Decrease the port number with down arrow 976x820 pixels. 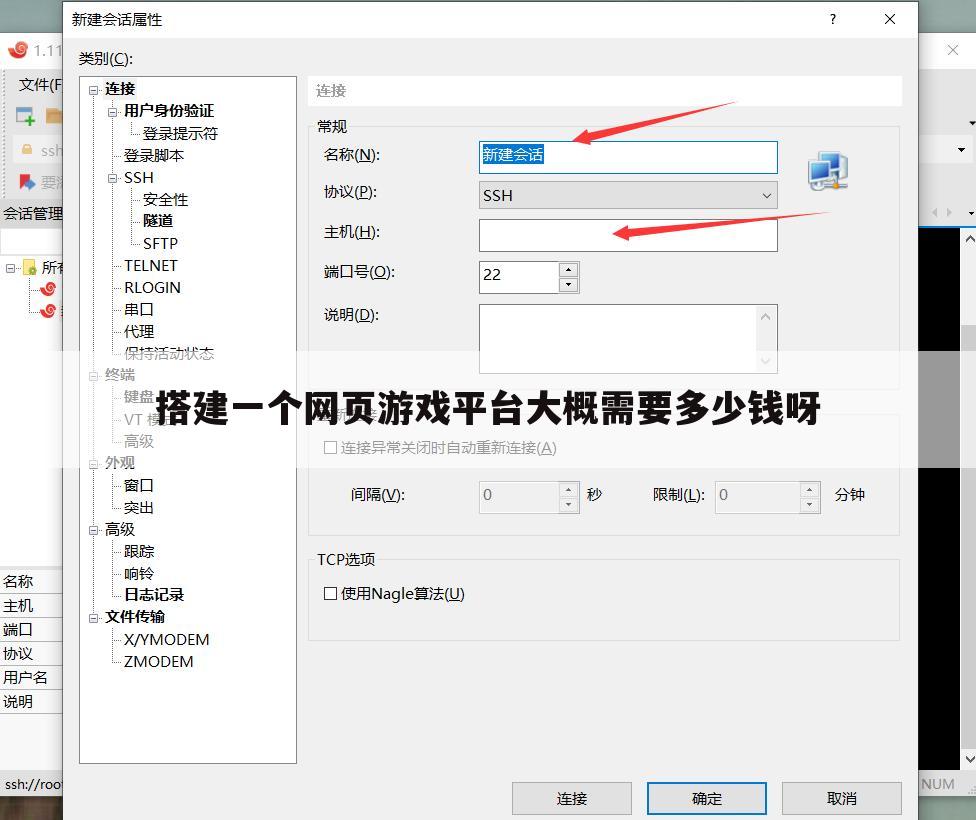point(568,285)
